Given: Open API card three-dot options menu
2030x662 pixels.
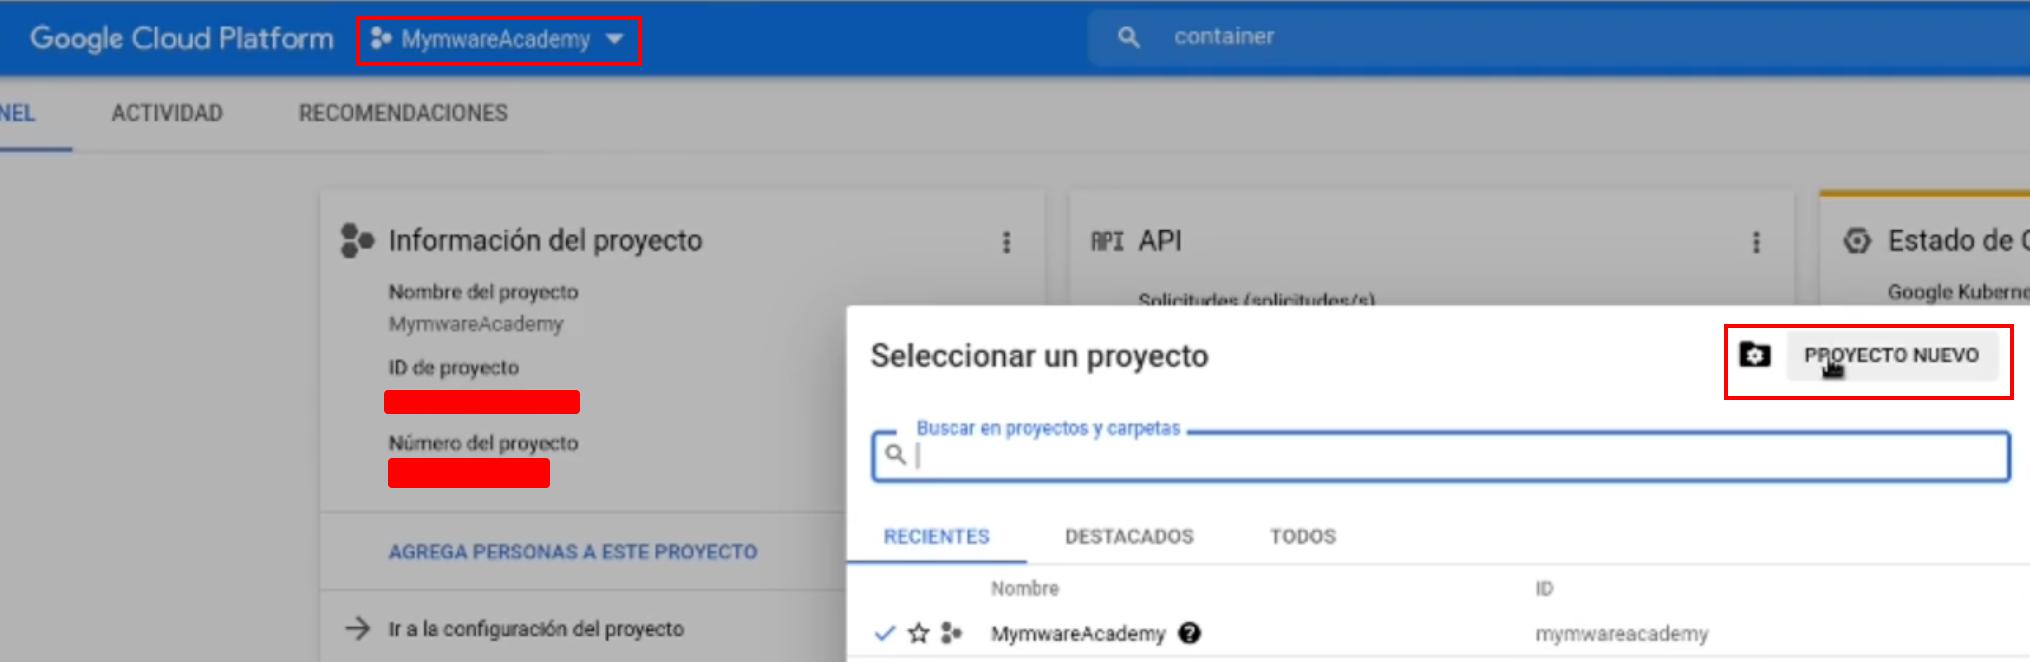Looking at the screenshot, I should click(x=1755, y=242).
